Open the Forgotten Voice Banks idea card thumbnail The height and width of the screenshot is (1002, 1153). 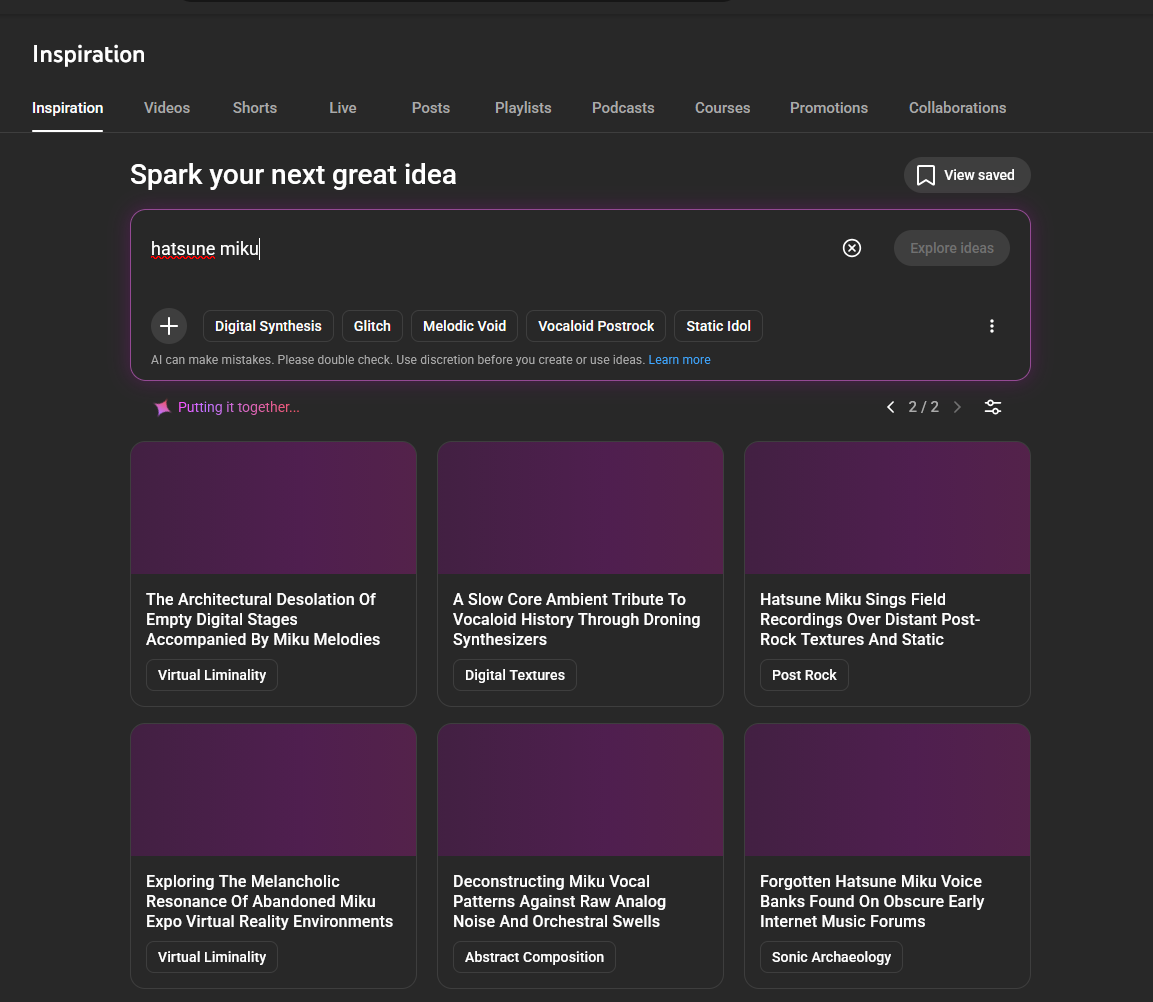[x=888, y=790]
